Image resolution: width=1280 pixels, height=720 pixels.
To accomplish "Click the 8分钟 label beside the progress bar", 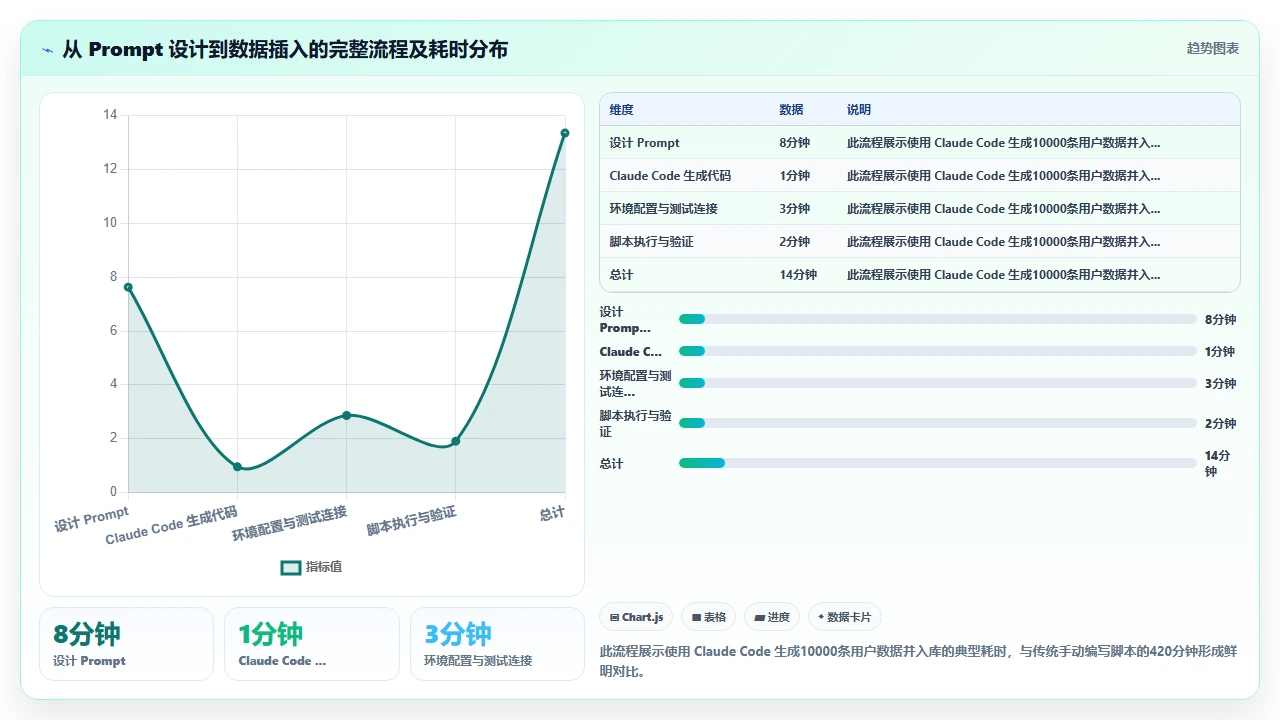I will pos(1220,319).
